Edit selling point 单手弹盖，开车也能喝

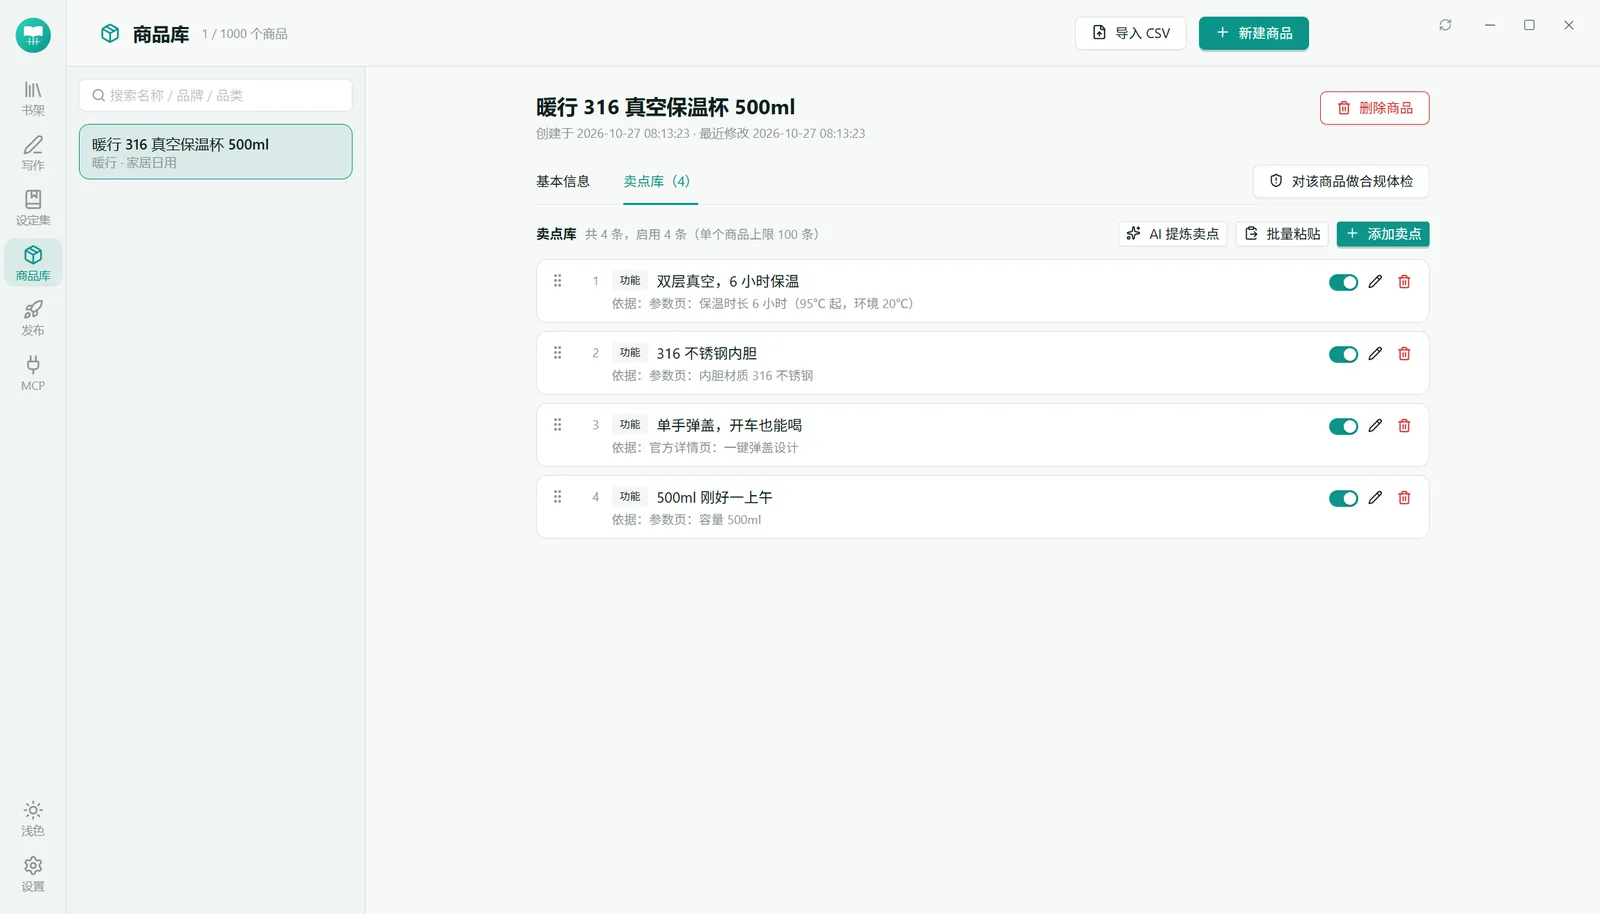1375,426
